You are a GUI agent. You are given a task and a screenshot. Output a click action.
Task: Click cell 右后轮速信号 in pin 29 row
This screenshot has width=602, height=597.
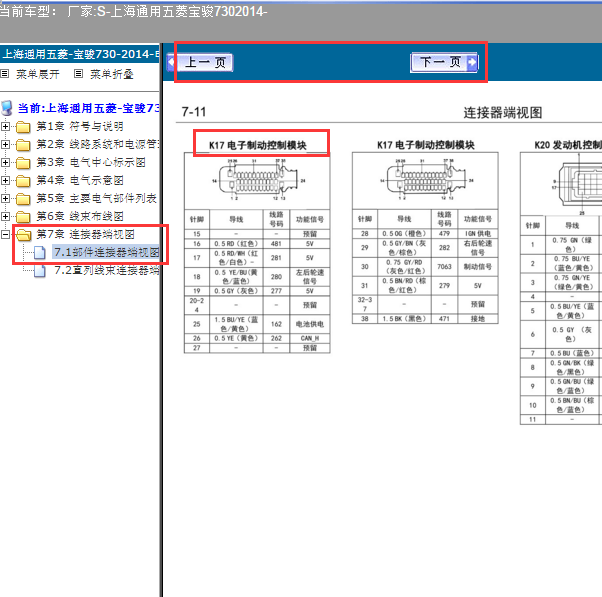[478, 248]
